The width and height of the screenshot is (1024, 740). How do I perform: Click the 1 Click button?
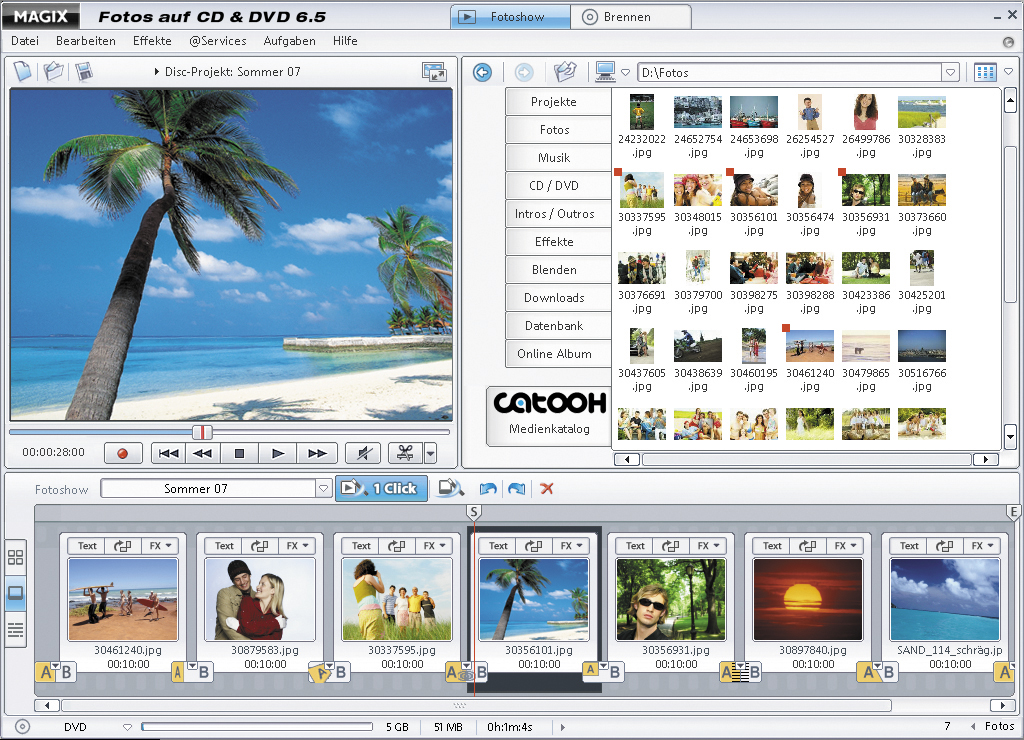(381, 488)
